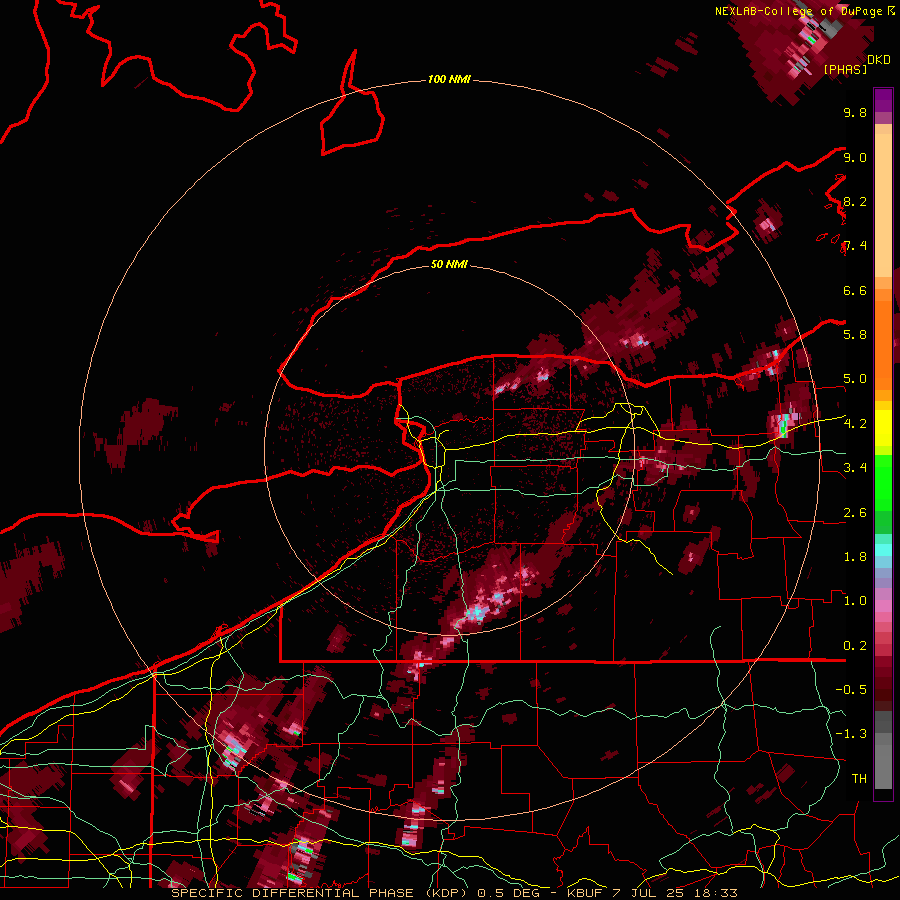The width and height of the screenshot is (900, 900).
Task: Click the yellow band of the color bar
Action: click(x=883, y=428)
